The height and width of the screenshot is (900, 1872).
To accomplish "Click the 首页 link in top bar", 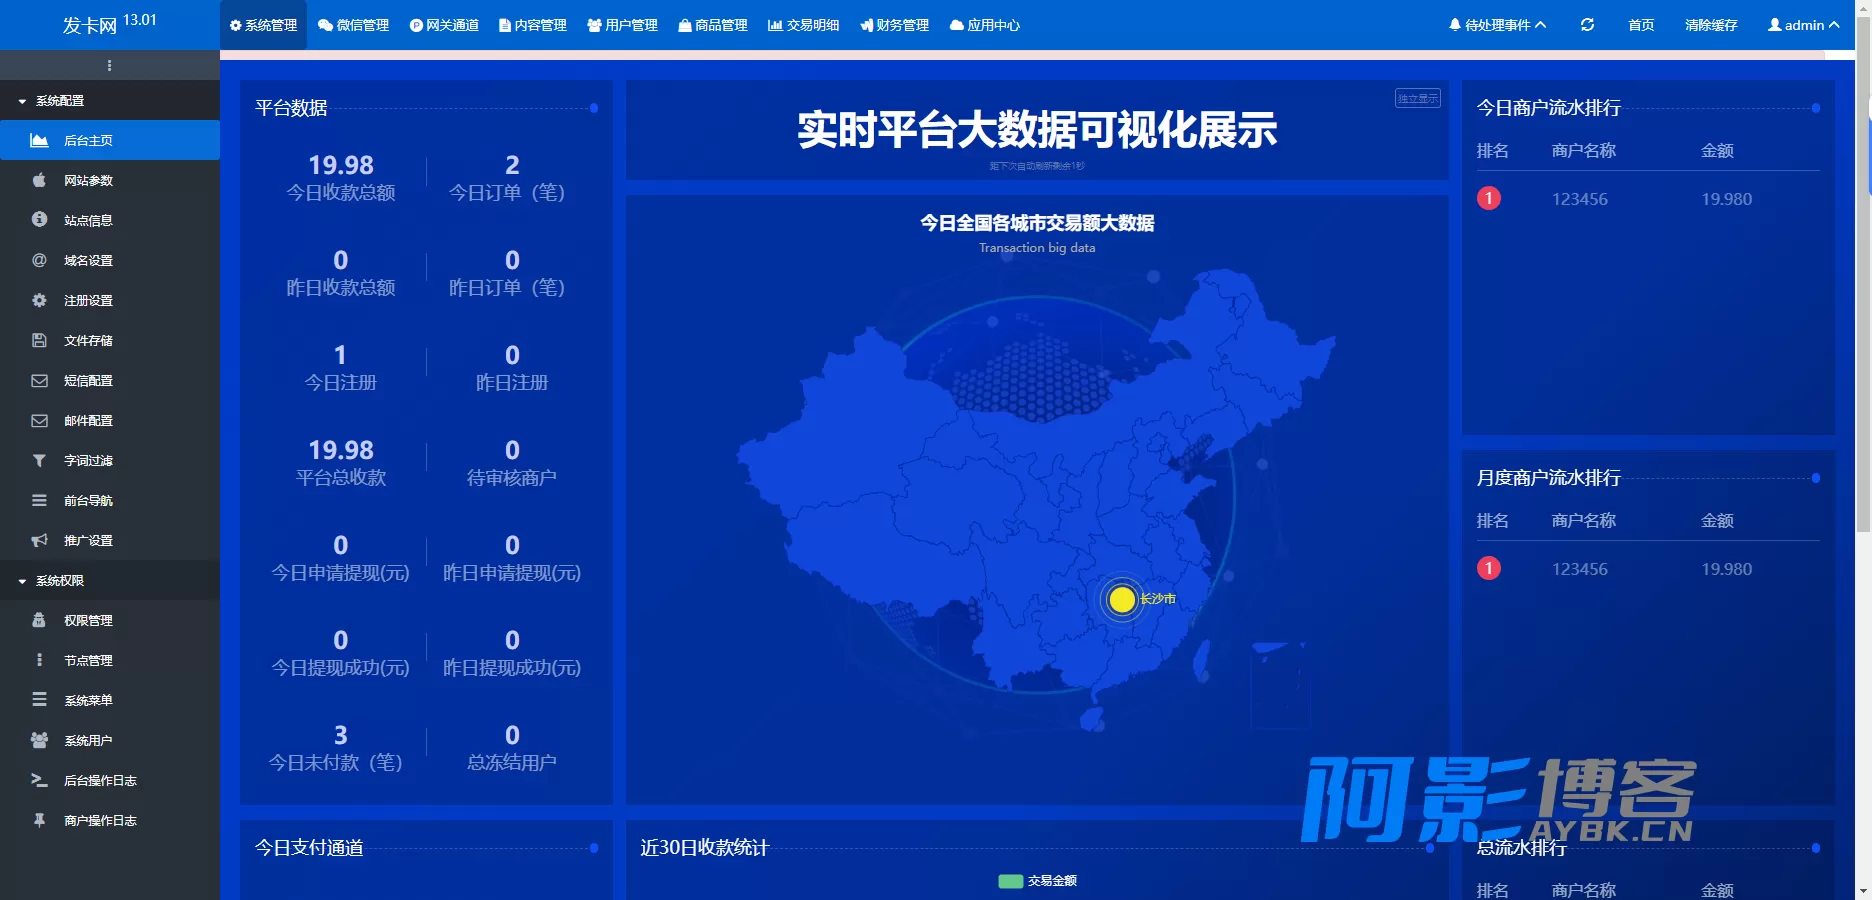I will [x=1641, y=25].
